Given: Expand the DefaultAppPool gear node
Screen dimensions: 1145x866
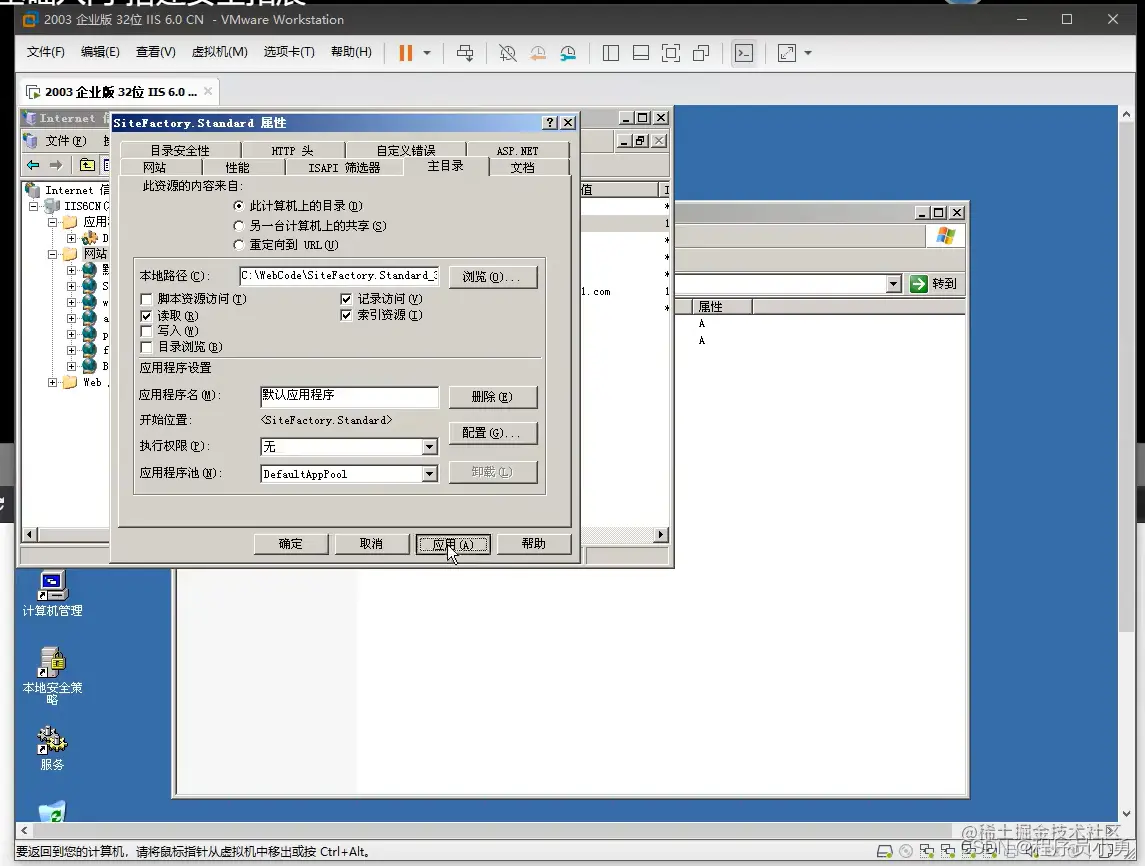Looking at the screenshot, I should (x=71, y=238).
